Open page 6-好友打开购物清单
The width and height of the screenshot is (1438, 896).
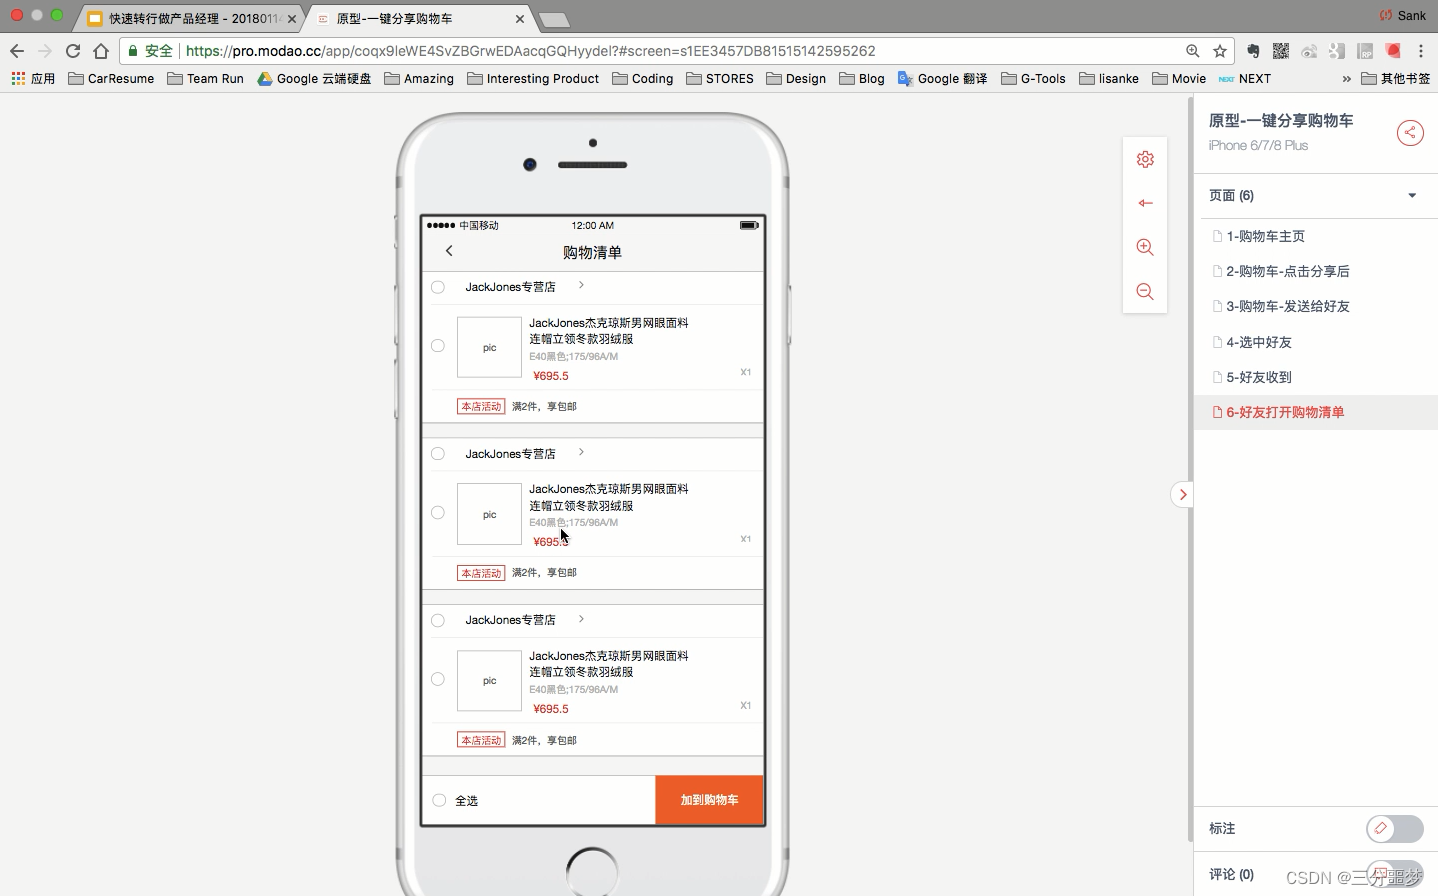point(1316,412)
